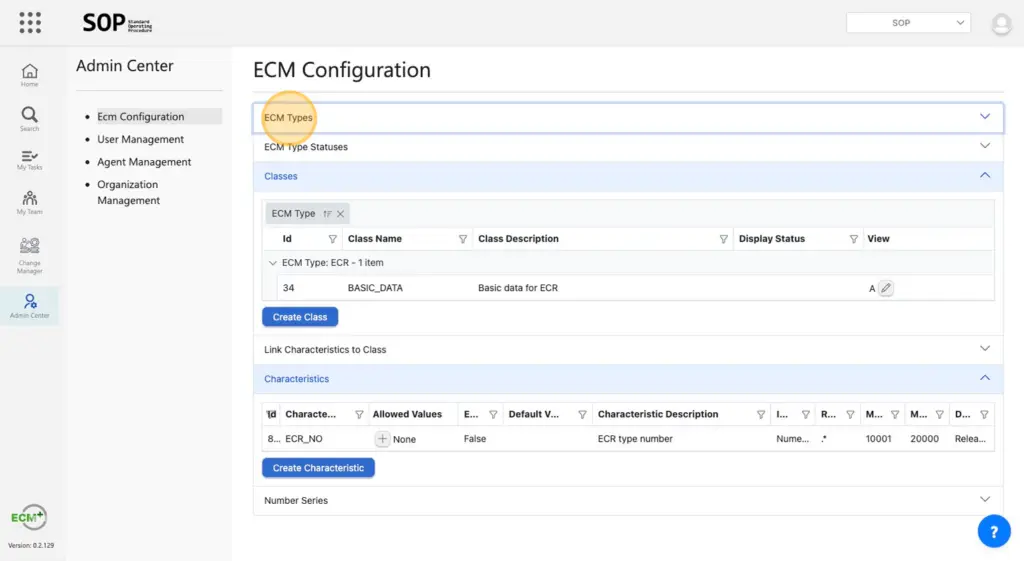Open the apps grid menu icon

coord(30,22)
